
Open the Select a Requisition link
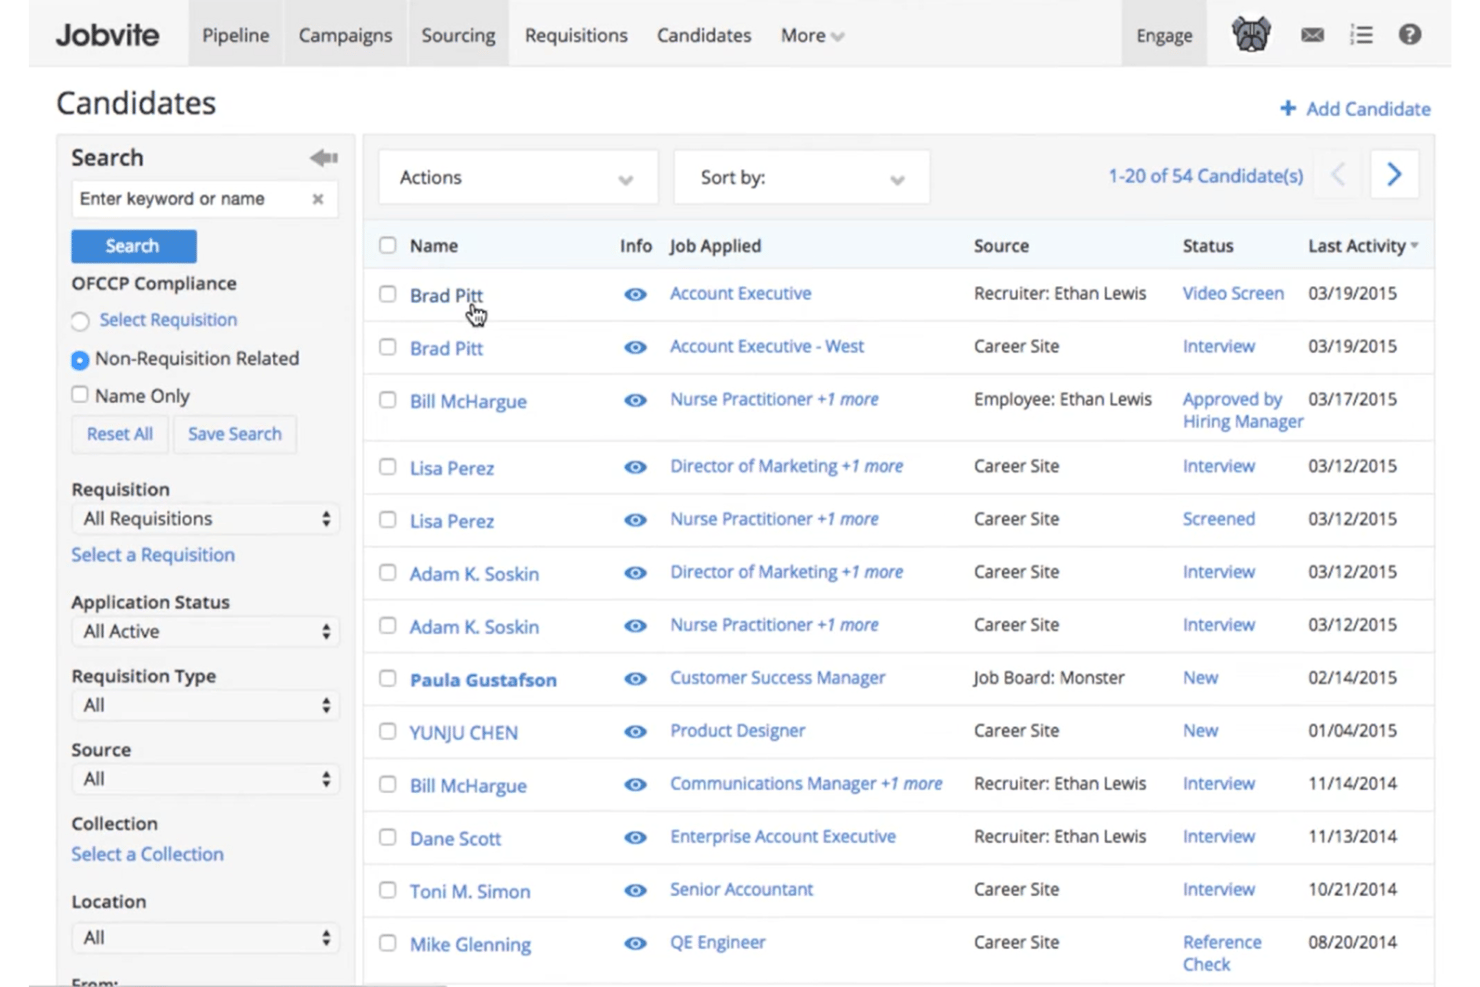pyautogui.click(x=153, y=555)
